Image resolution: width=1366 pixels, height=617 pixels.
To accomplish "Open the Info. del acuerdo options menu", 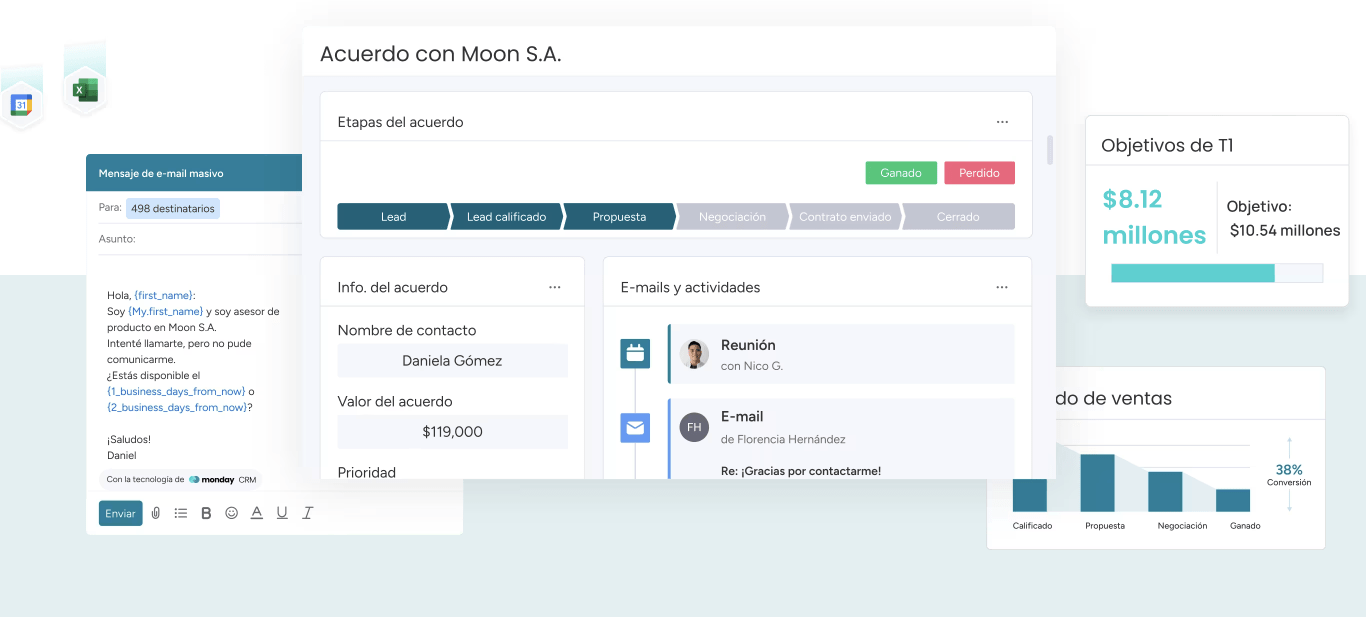I will click(555, 287).
